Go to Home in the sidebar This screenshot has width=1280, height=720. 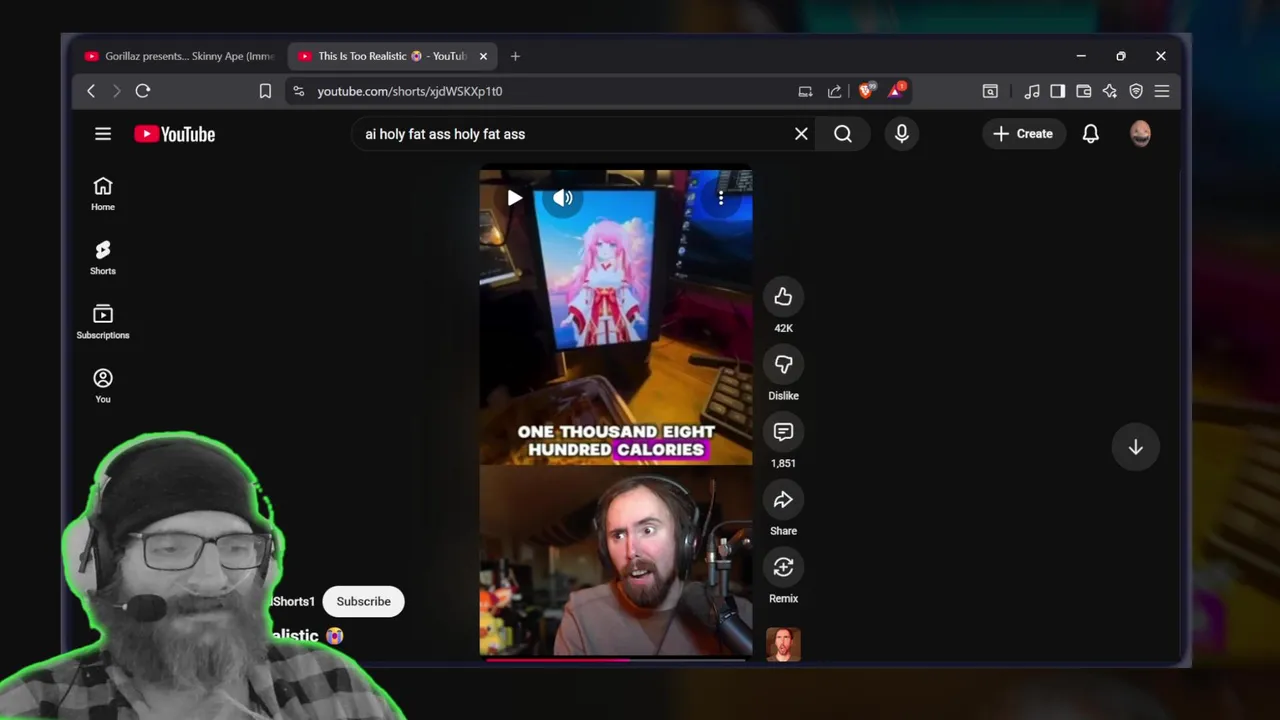point(103,194)
